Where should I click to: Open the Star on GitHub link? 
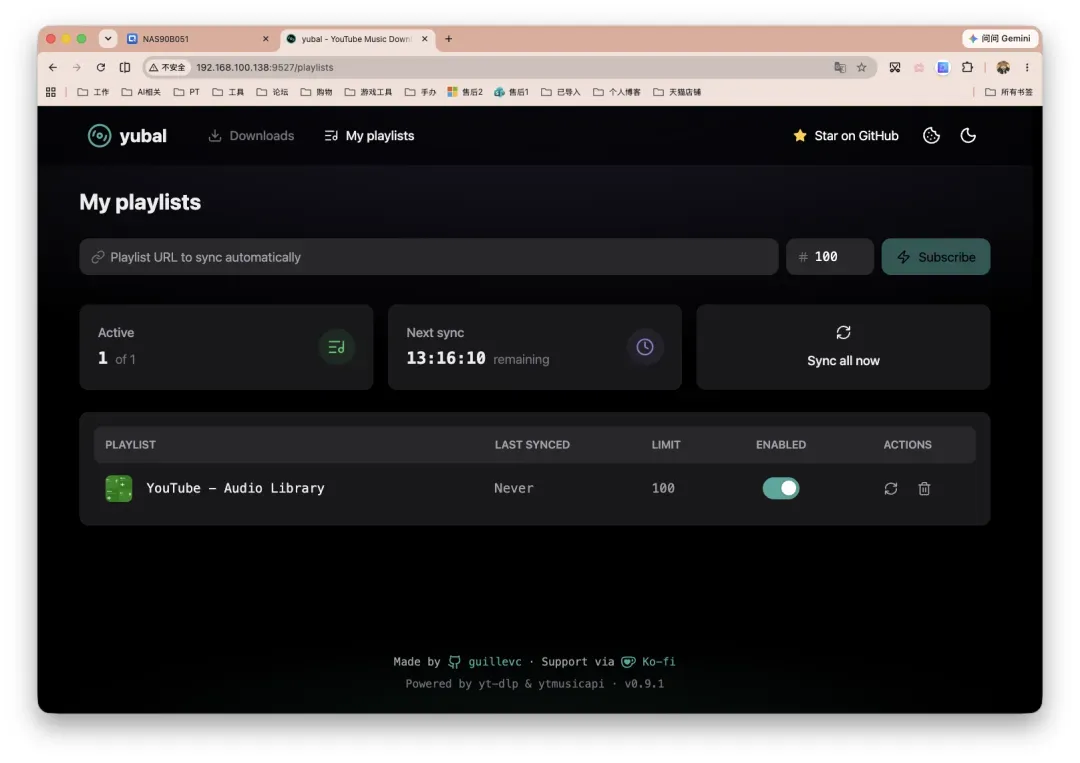tap(846, 136)
